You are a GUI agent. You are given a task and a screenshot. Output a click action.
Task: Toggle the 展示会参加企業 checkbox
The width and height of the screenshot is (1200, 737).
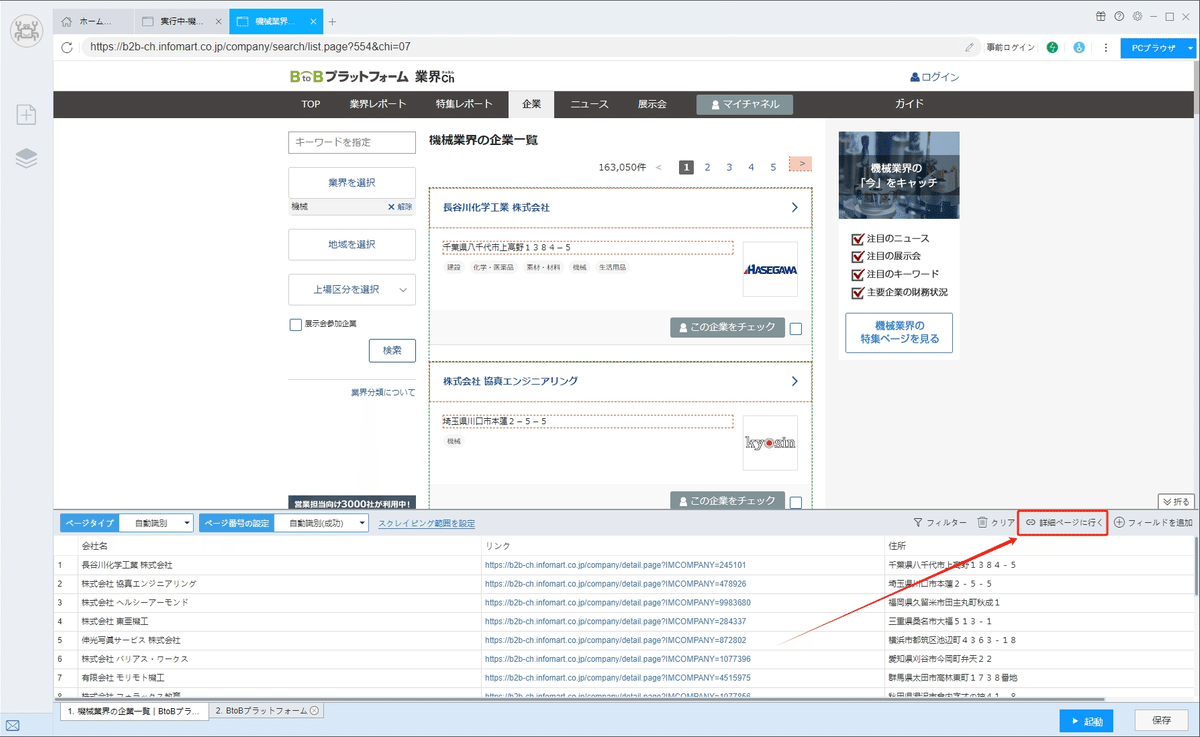pyautogui.click(x=295, y=324)
